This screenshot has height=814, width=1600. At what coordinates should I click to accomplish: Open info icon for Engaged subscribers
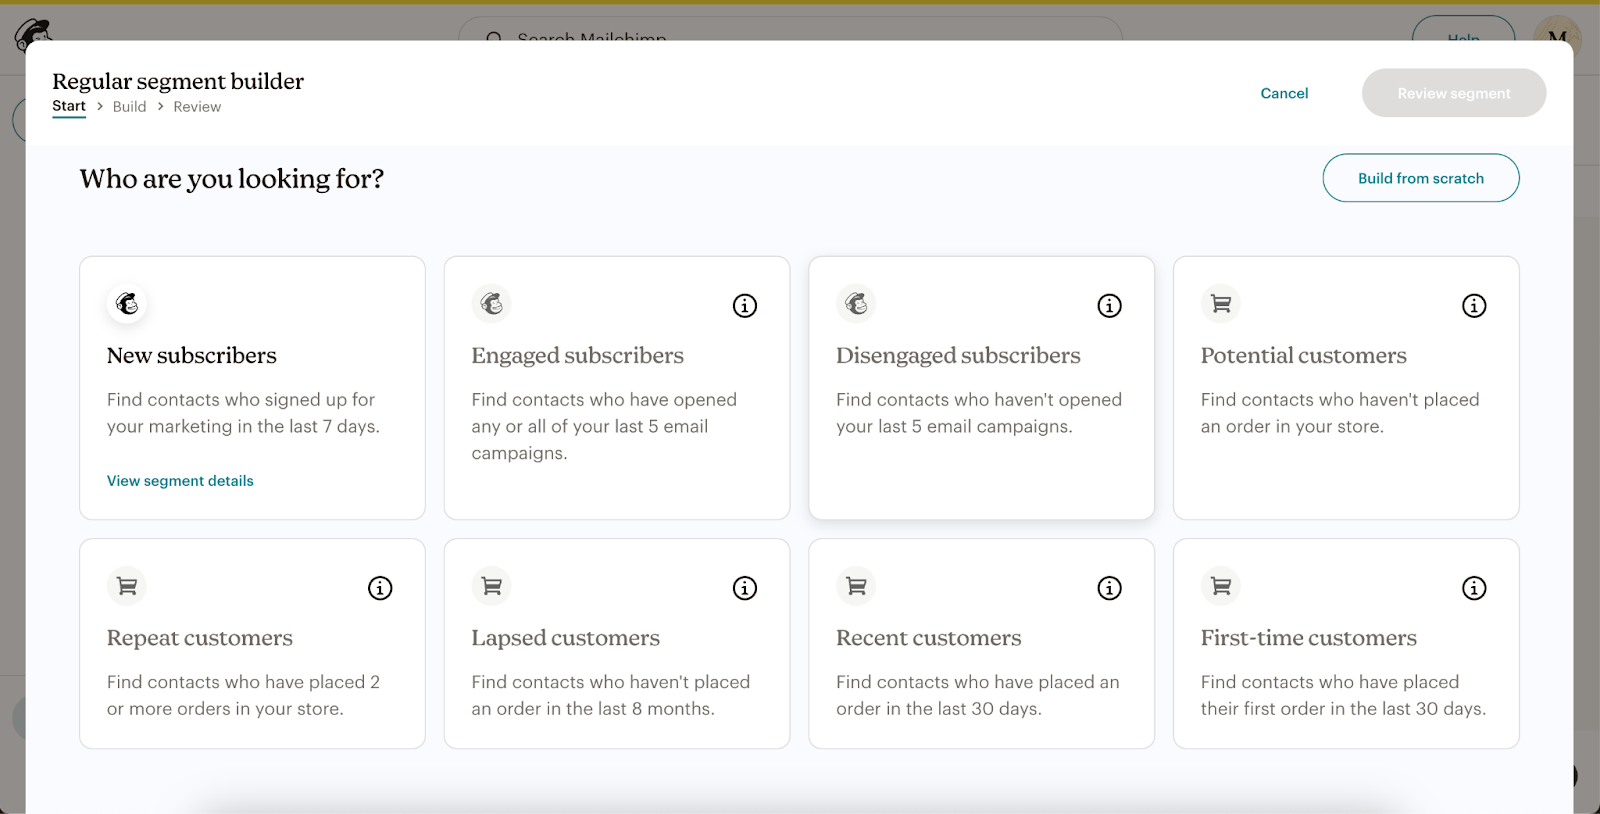(x=745, y=306)
